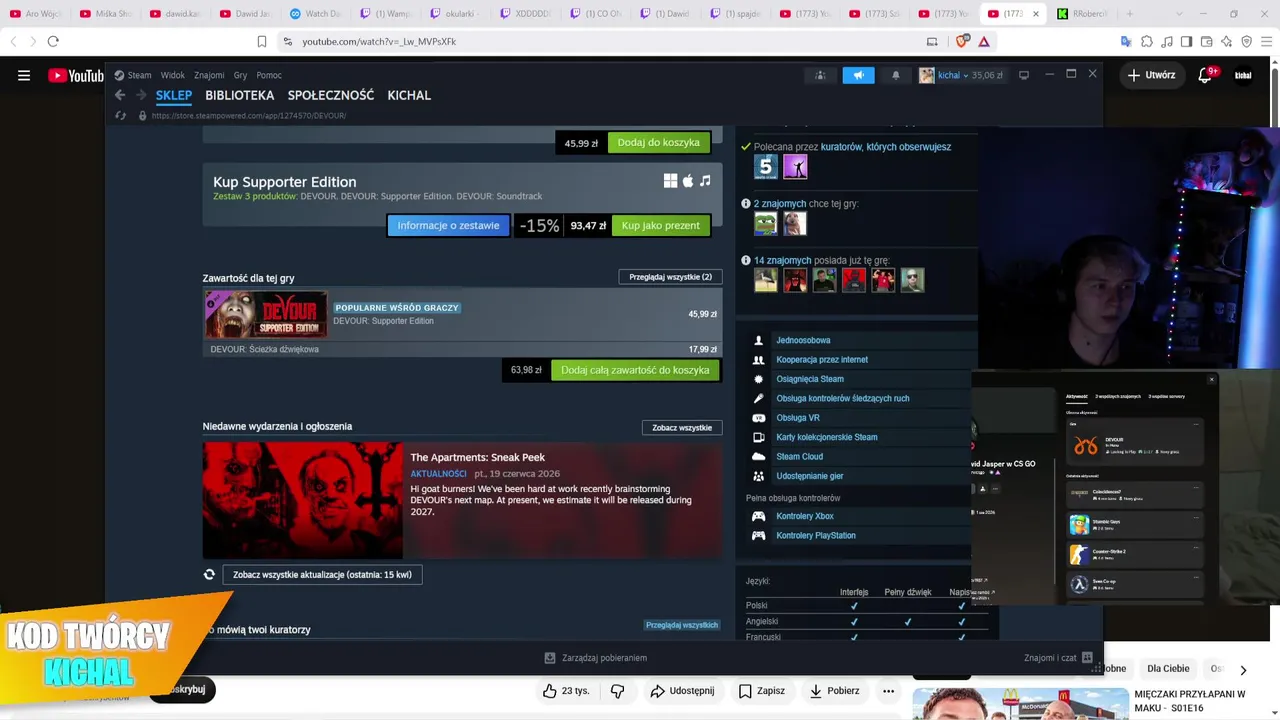Screen dimensions: 1280x720
Task: Click Informacje o zestawie button
Action: 448,226
